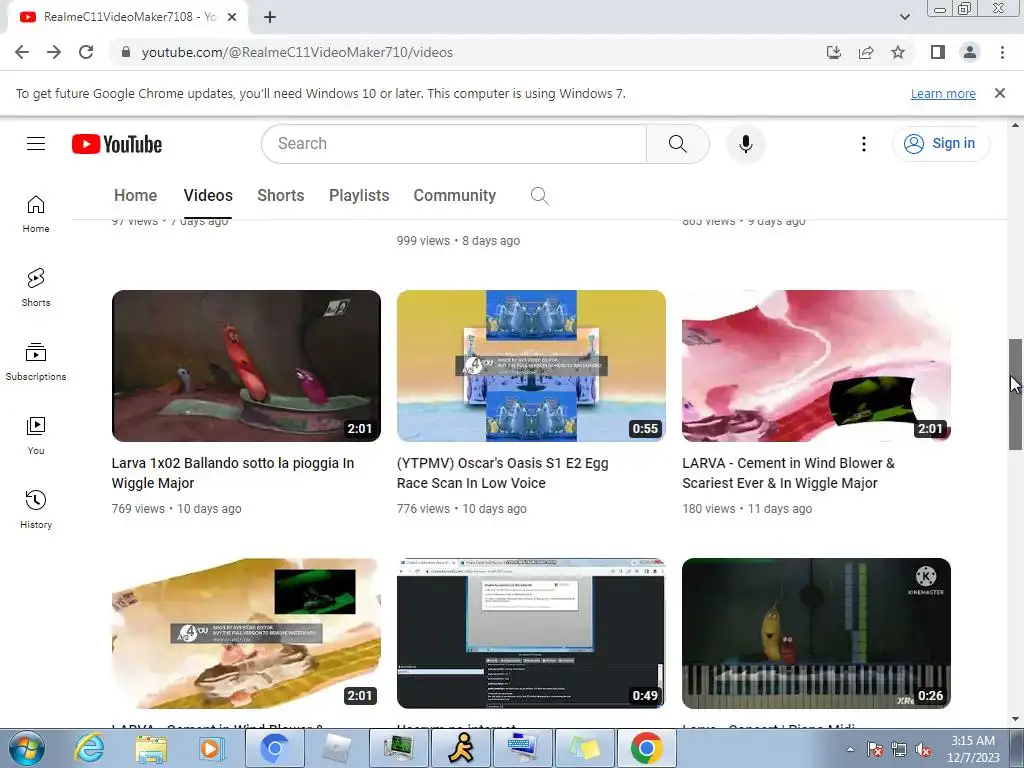Open a new browser tab
The image size is (1024, 768).
coord(270,17)
